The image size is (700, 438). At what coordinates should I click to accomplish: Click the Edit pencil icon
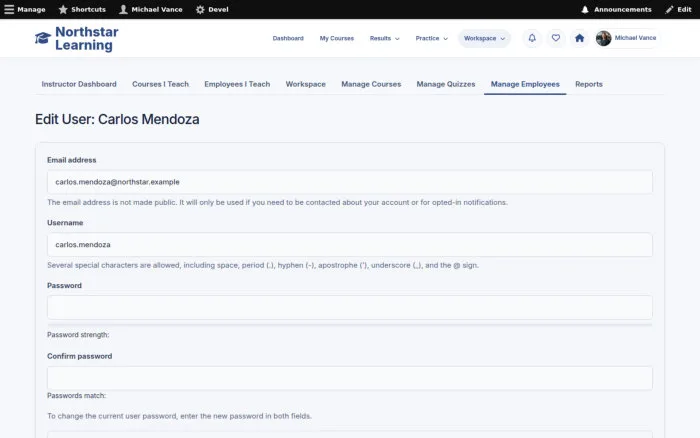[x=669, y=9]
